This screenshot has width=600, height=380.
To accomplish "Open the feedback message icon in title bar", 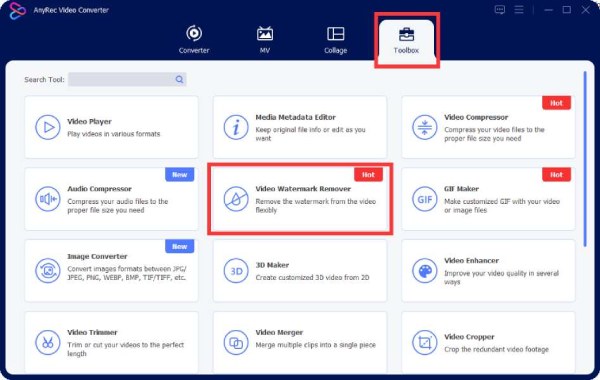I will point(500,10).
